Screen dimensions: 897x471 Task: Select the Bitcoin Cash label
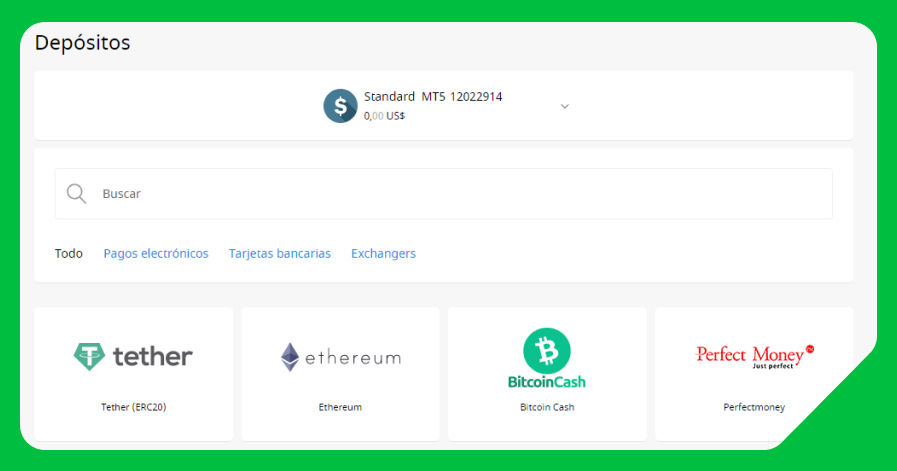(x=547, y=407)
